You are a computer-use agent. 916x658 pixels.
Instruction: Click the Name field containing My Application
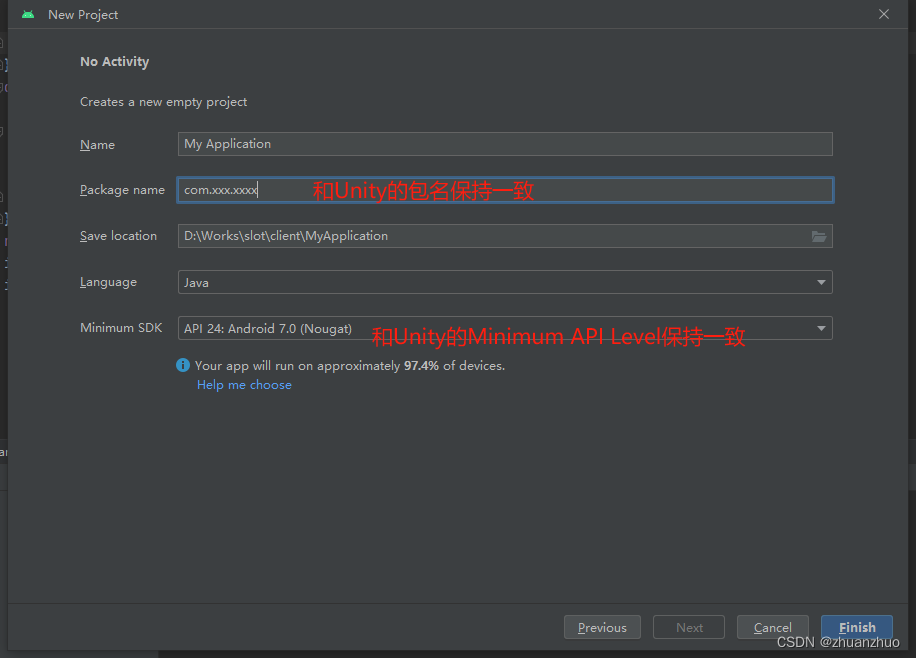pos(505,144)
